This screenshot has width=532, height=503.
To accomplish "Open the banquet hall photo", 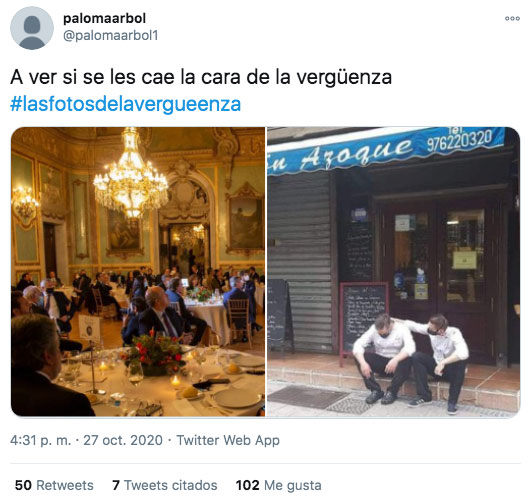I will (138, 272).
